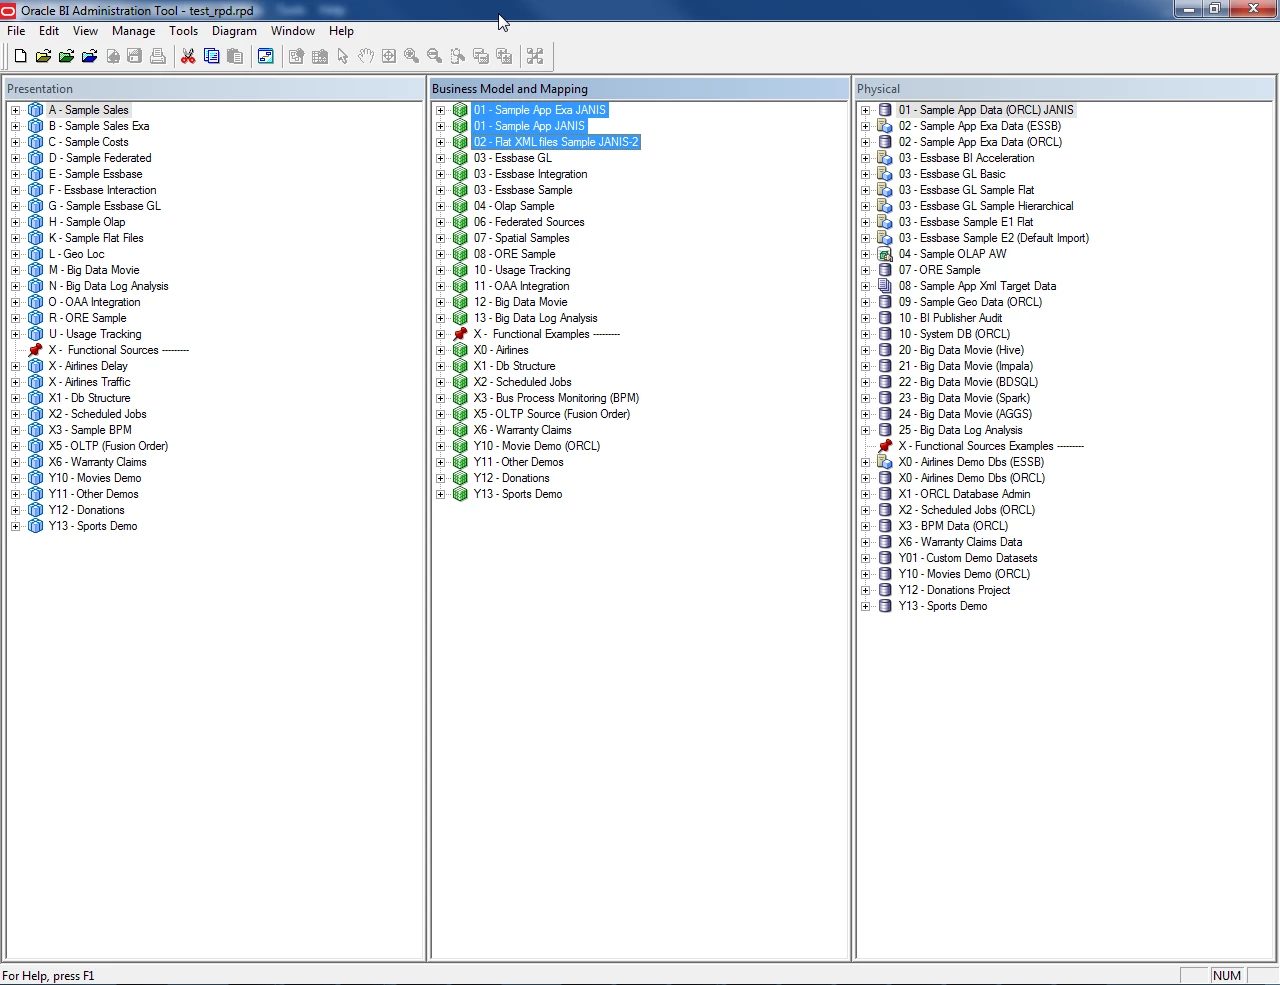The height and width of the screenshot is (985, 1280).
Task: Click the Paste clipboard toolbar icon
Action: click(235, 56)
